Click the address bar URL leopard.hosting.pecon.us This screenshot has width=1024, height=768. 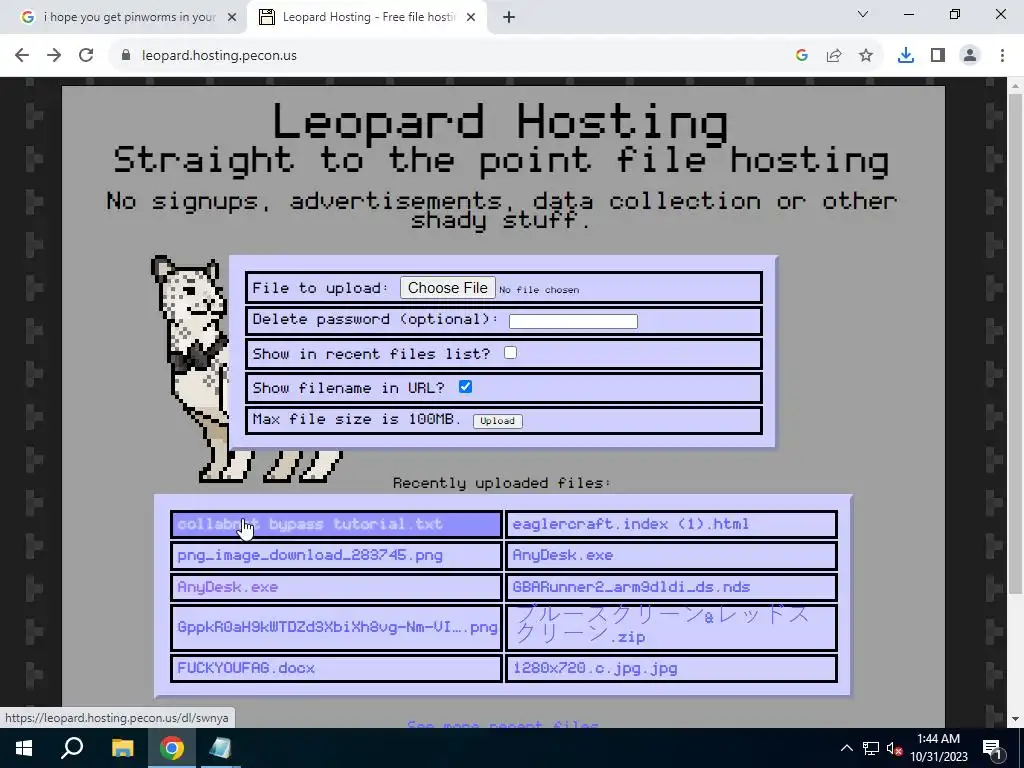(219, 56)
